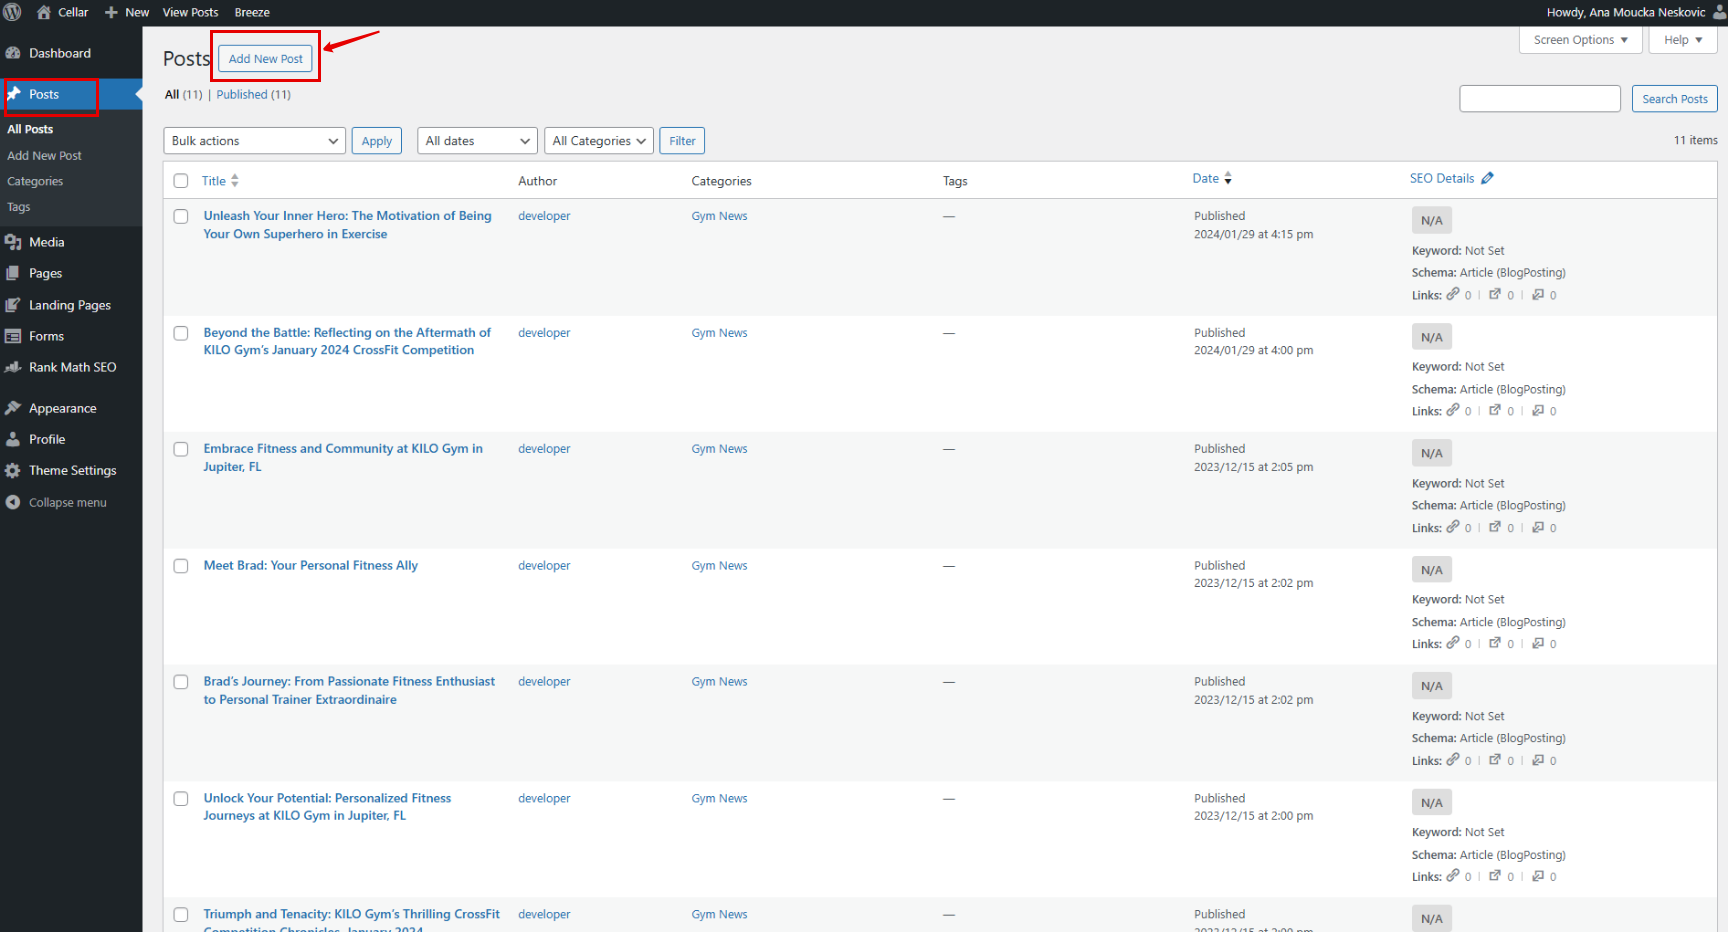Click the Add New Post button
The image size is (1728, 932).
coord(265,59)
